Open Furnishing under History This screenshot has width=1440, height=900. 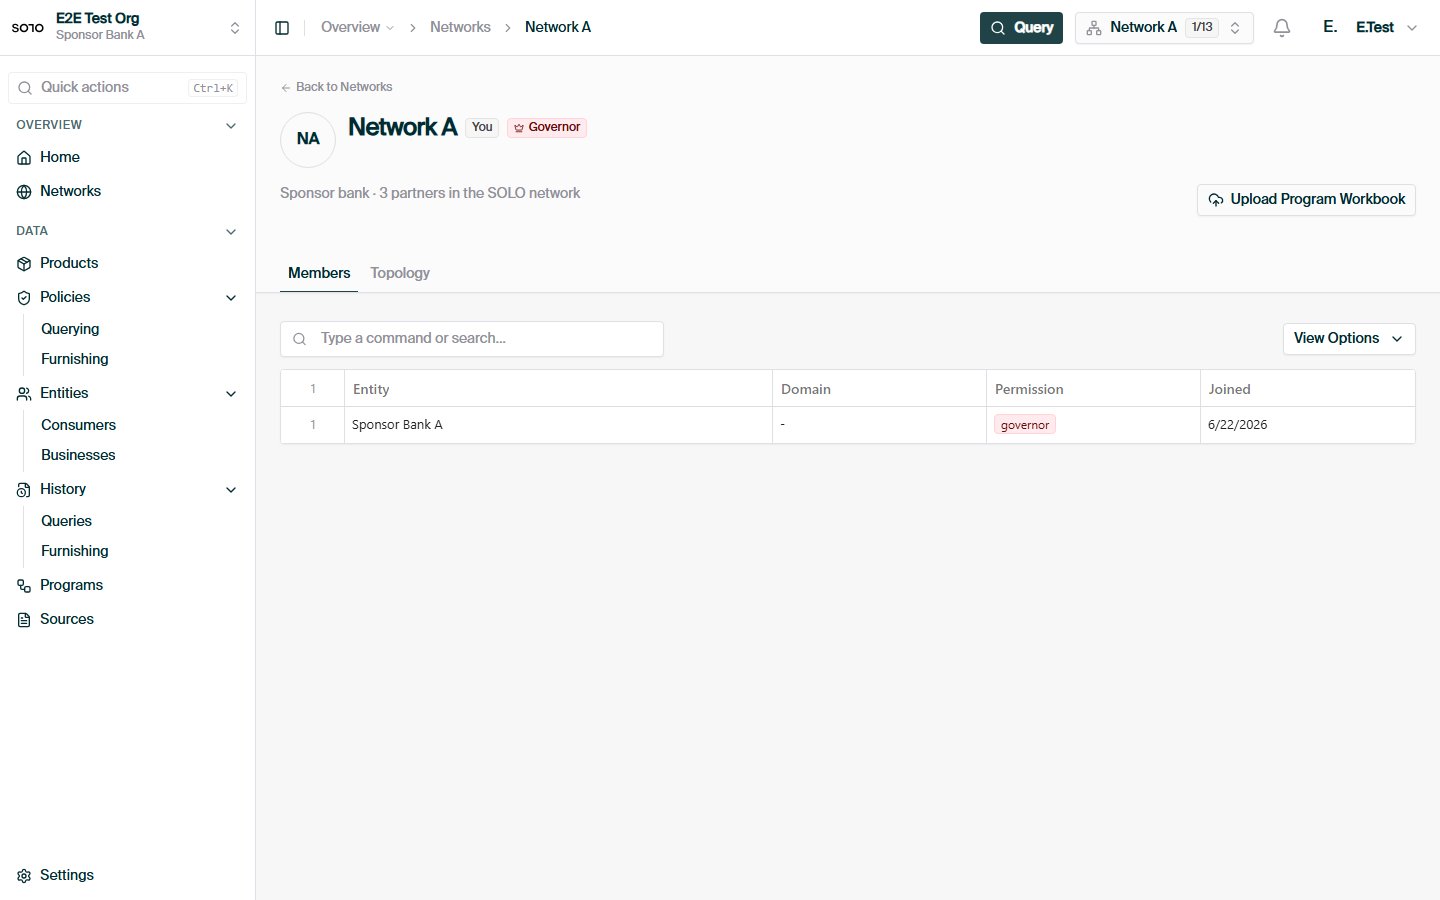[75, 551]
